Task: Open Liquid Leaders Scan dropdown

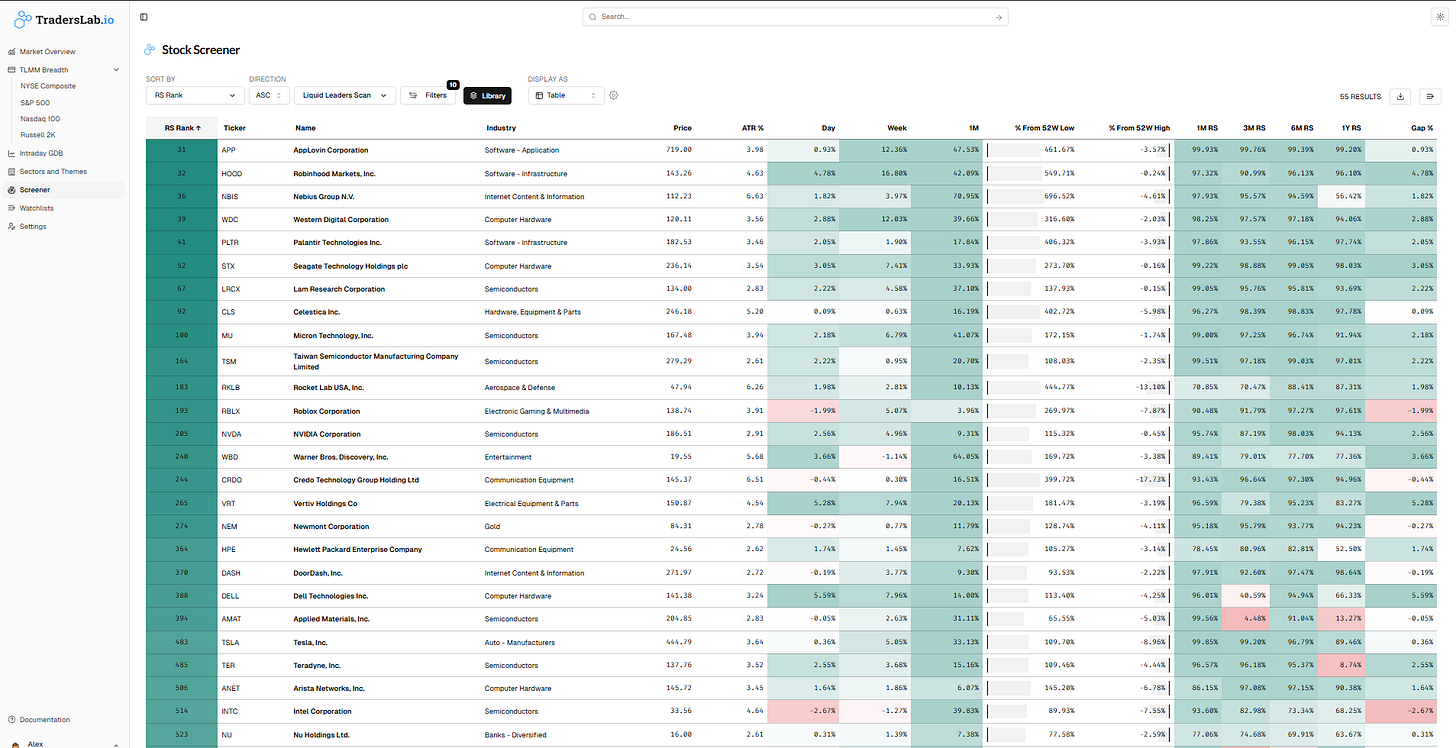Action: pyautogui.click(x=344, y=95)
